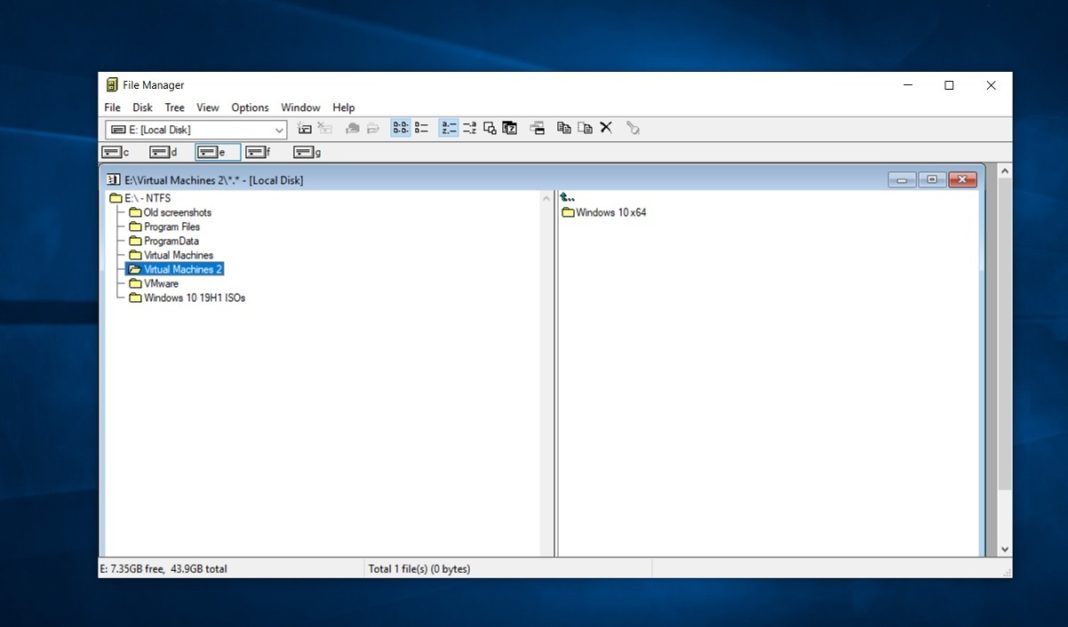Select drive C from the drive bar
This screenshot has height=627, width=1068.
[x=114, y=151]
